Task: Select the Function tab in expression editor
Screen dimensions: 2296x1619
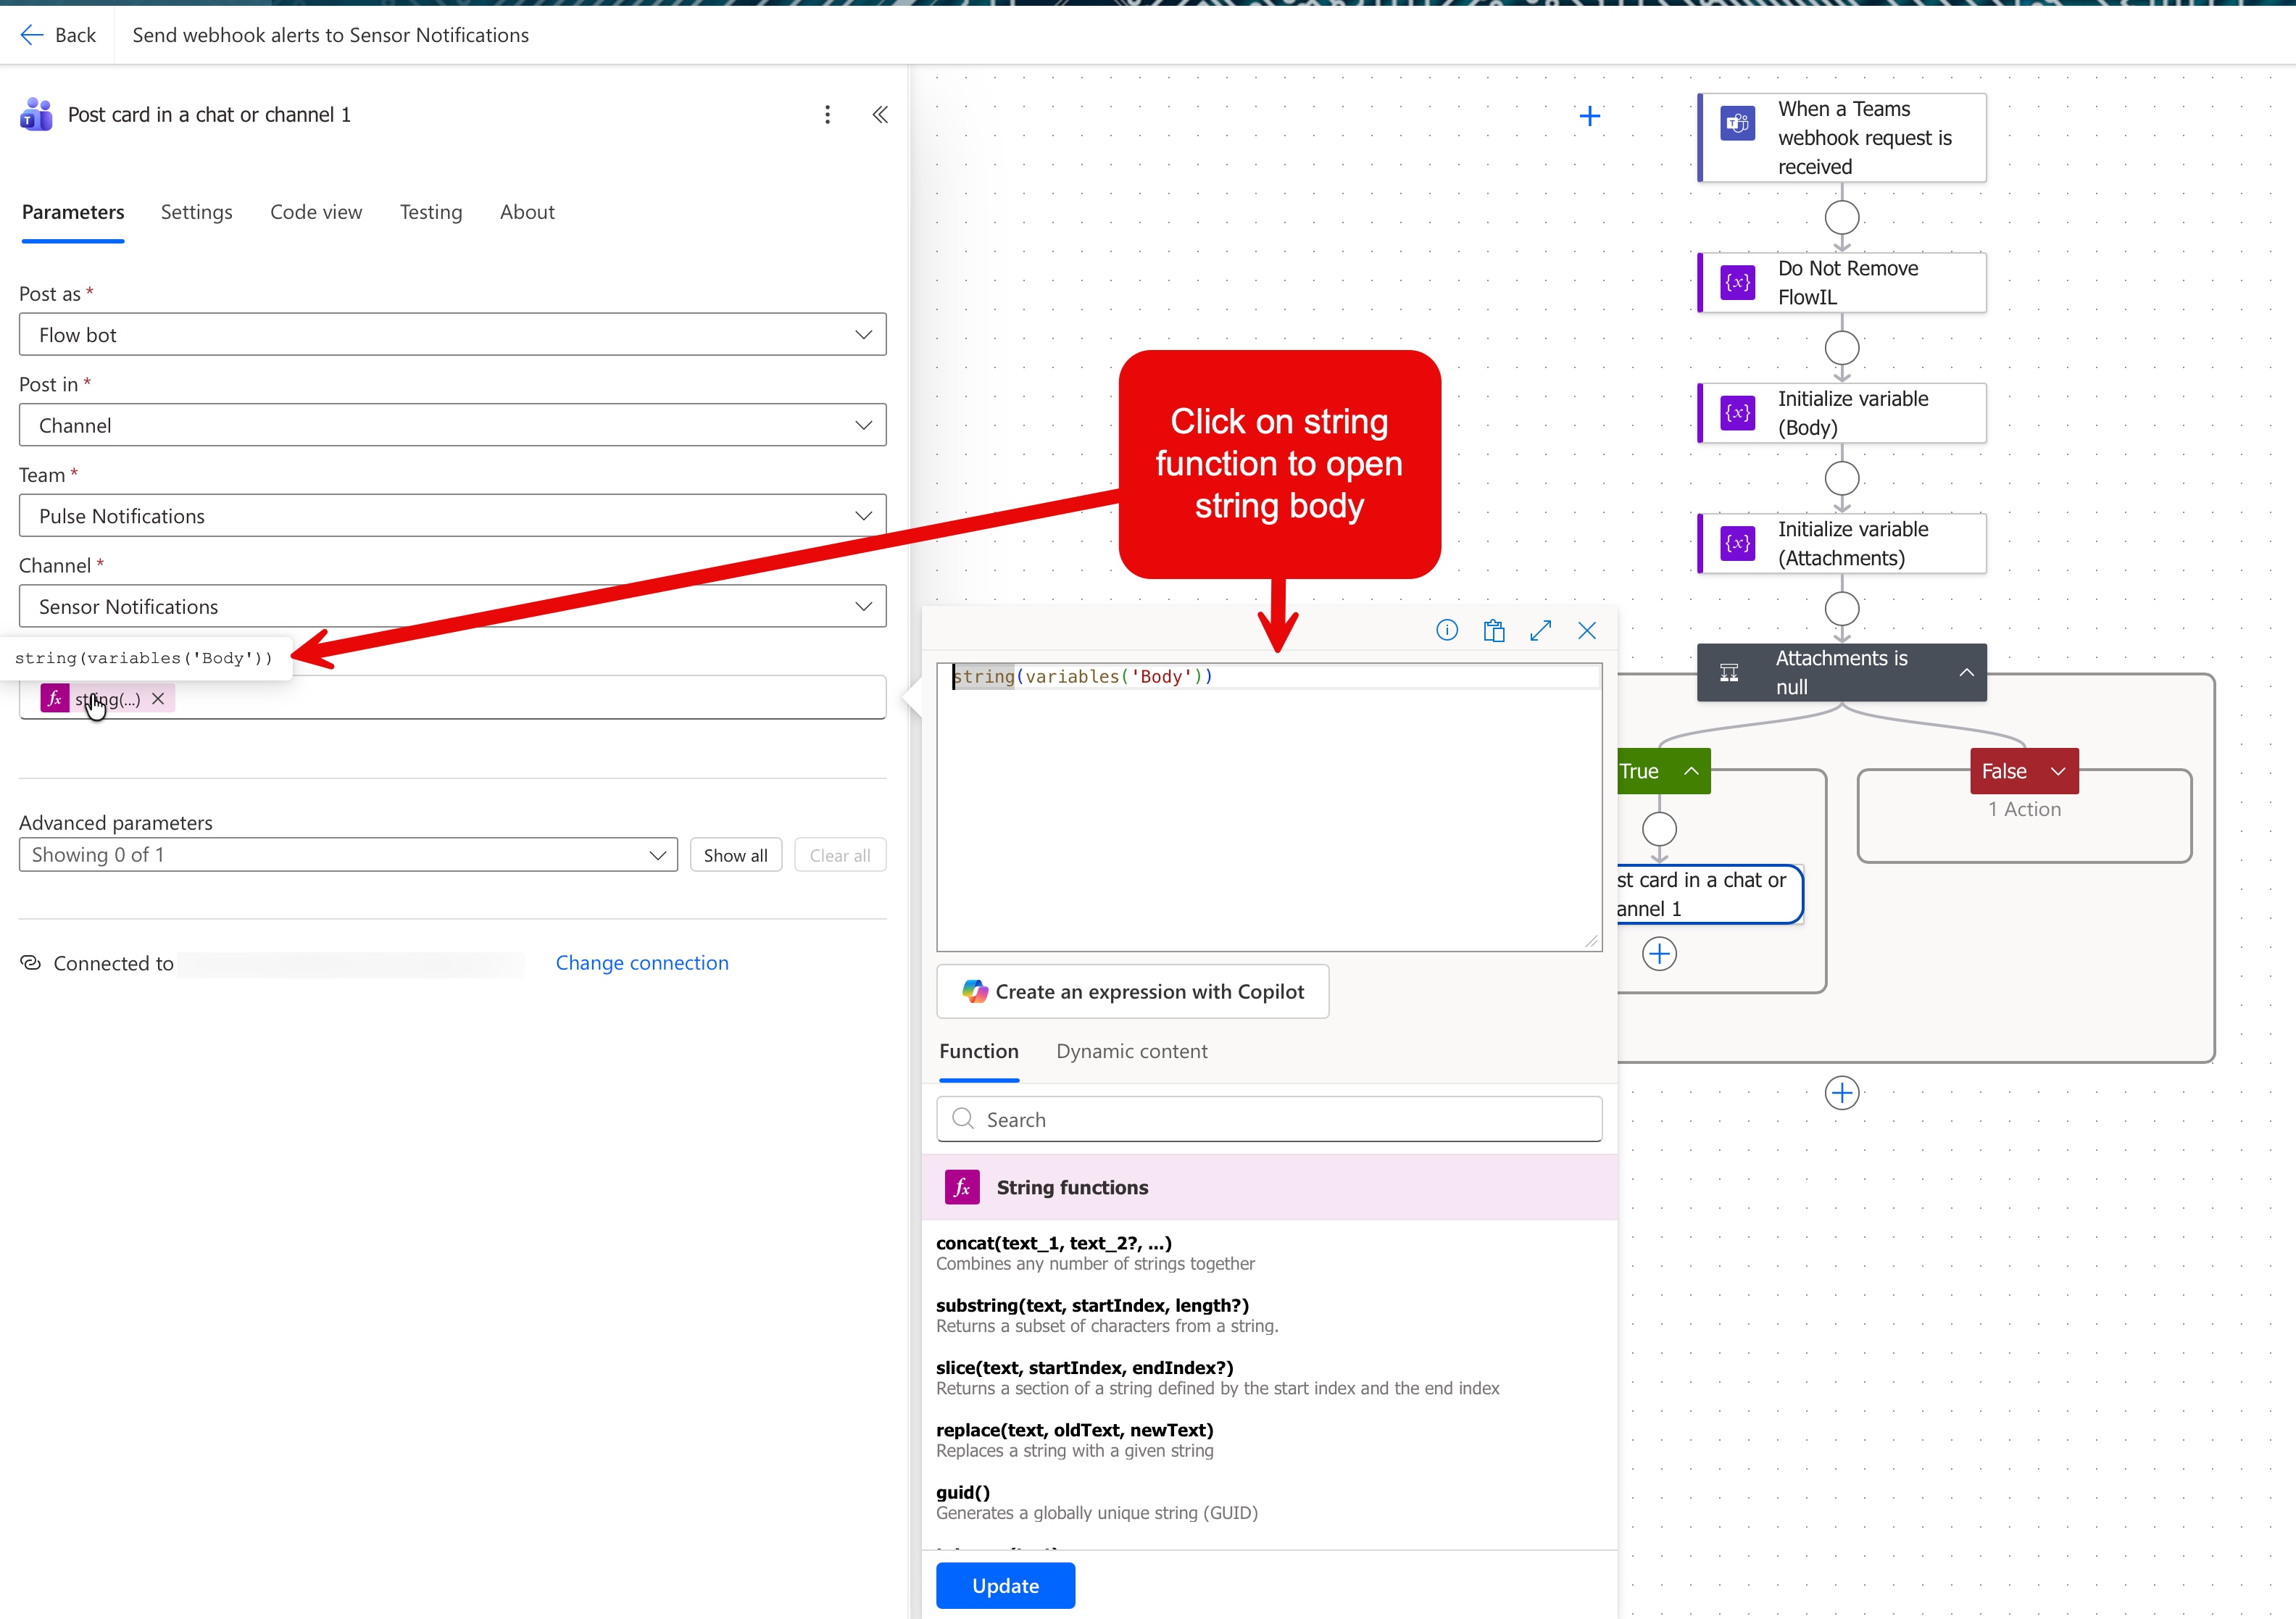Action: coord(979,1051)
